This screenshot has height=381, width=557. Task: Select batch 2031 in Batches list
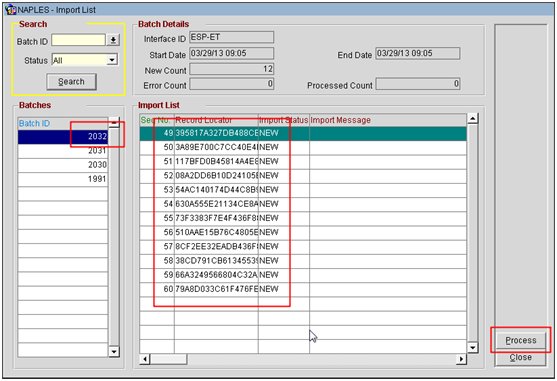(63, 151)
